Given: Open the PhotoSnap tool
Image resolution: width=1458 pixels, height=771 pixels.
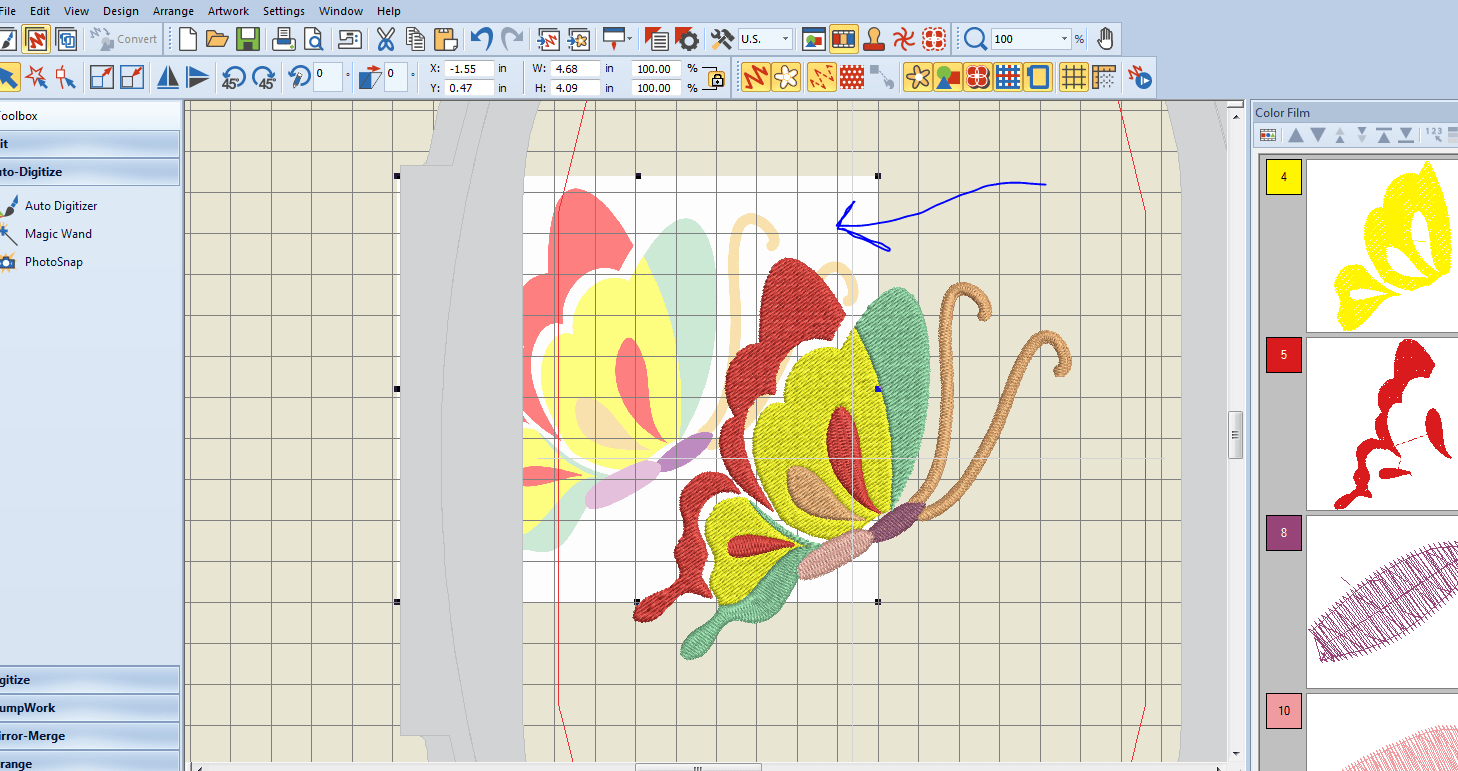Looking at the screenshot, I should [x=55, y=261].
